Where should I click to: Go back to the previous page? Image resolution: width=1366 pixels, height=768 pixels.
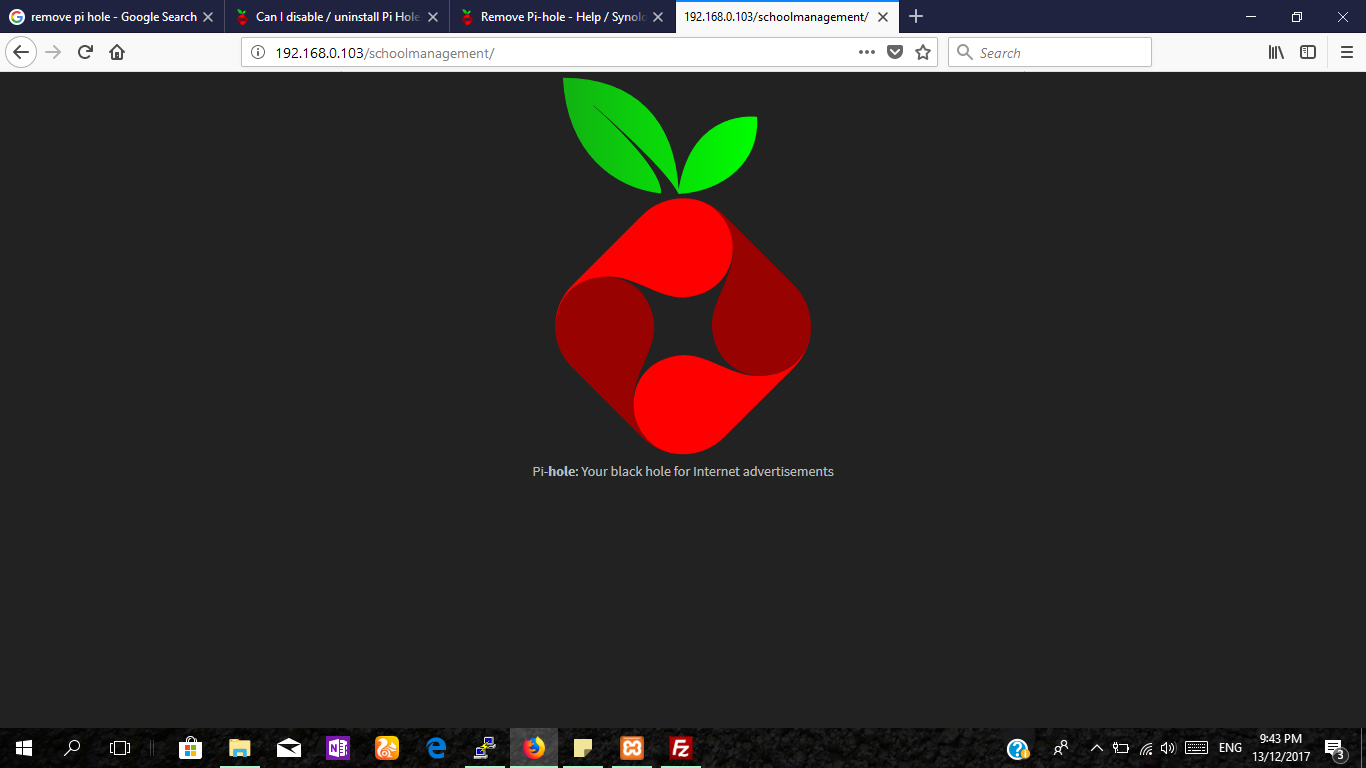(21, 52)
